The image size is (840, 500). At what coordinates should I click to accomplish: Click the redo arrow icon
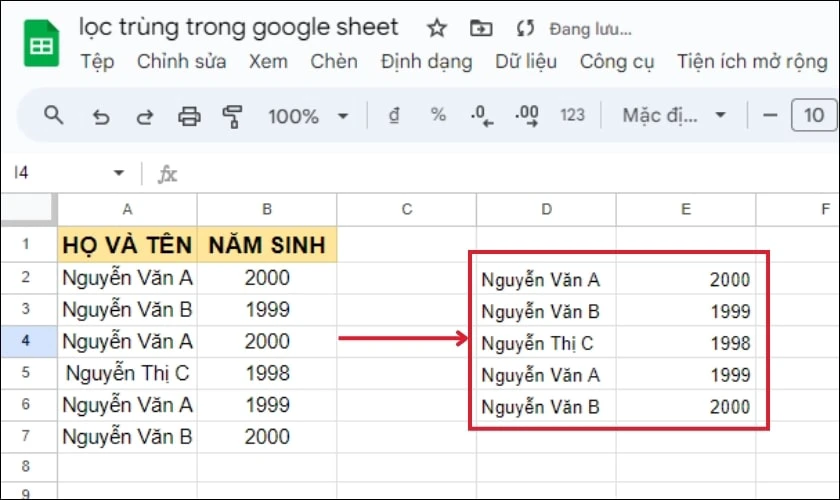(x=145, y=116)
